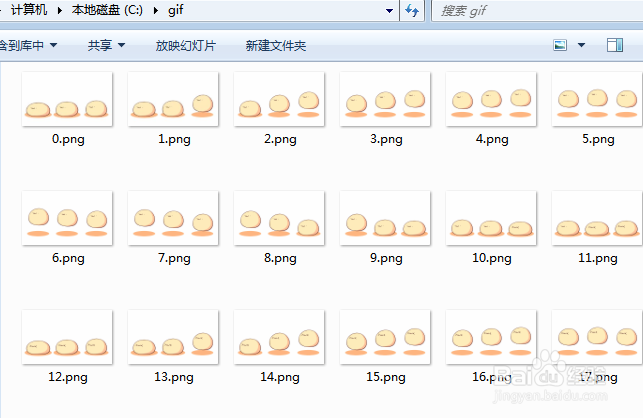Image resolution: width=643 pixels, height=418 pixels.
Task: Select the 13.png image thumbnail
Action: [173, 337]
